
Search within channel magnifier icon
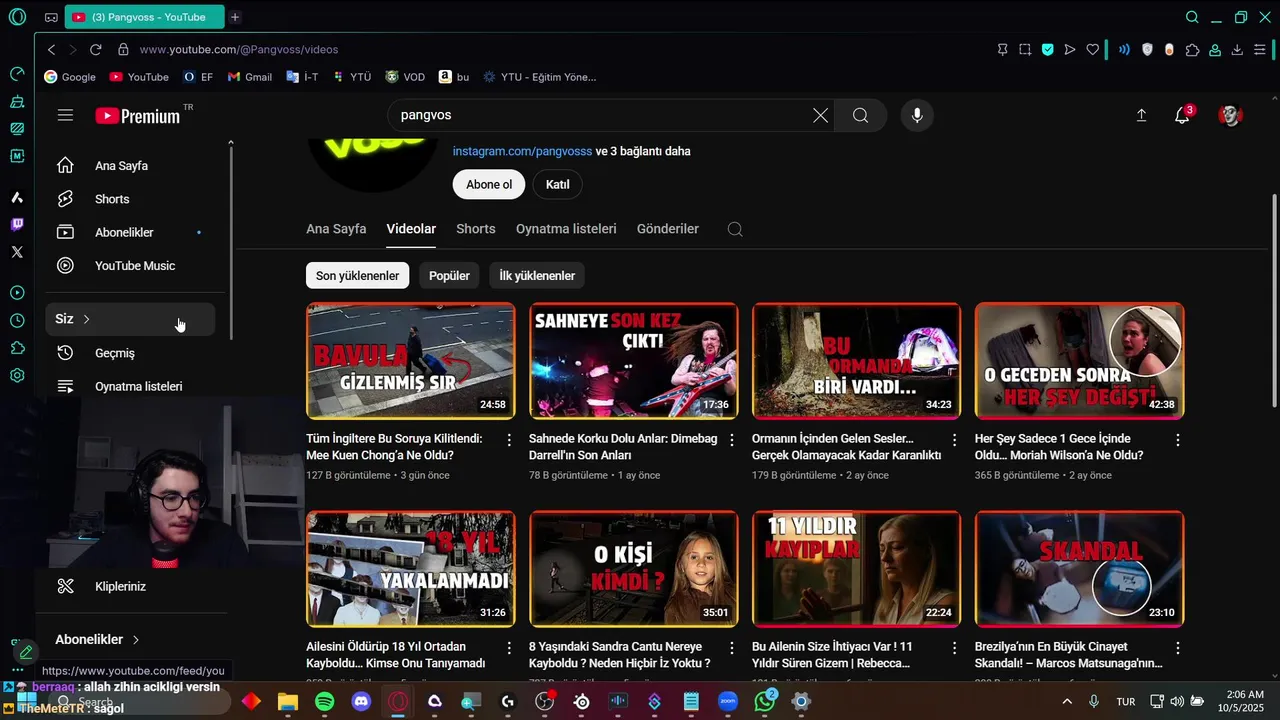point(735,229)
